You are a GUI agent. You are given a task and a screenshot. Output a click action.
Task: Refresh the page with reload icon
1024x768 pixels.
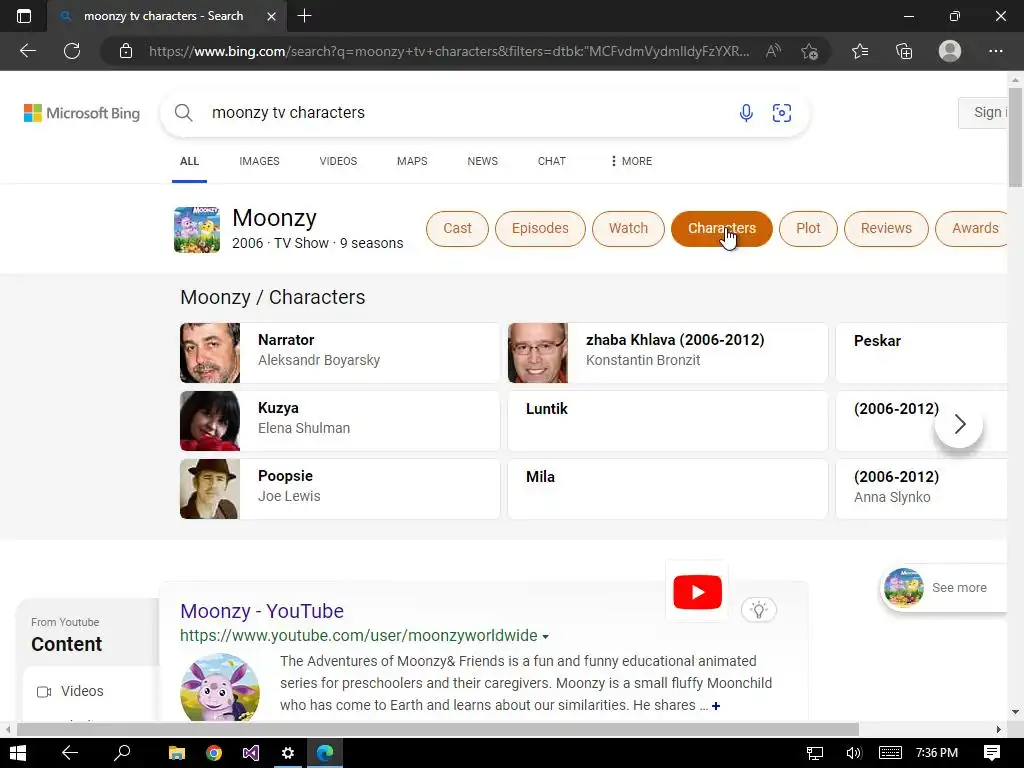(x=72, y=51)
